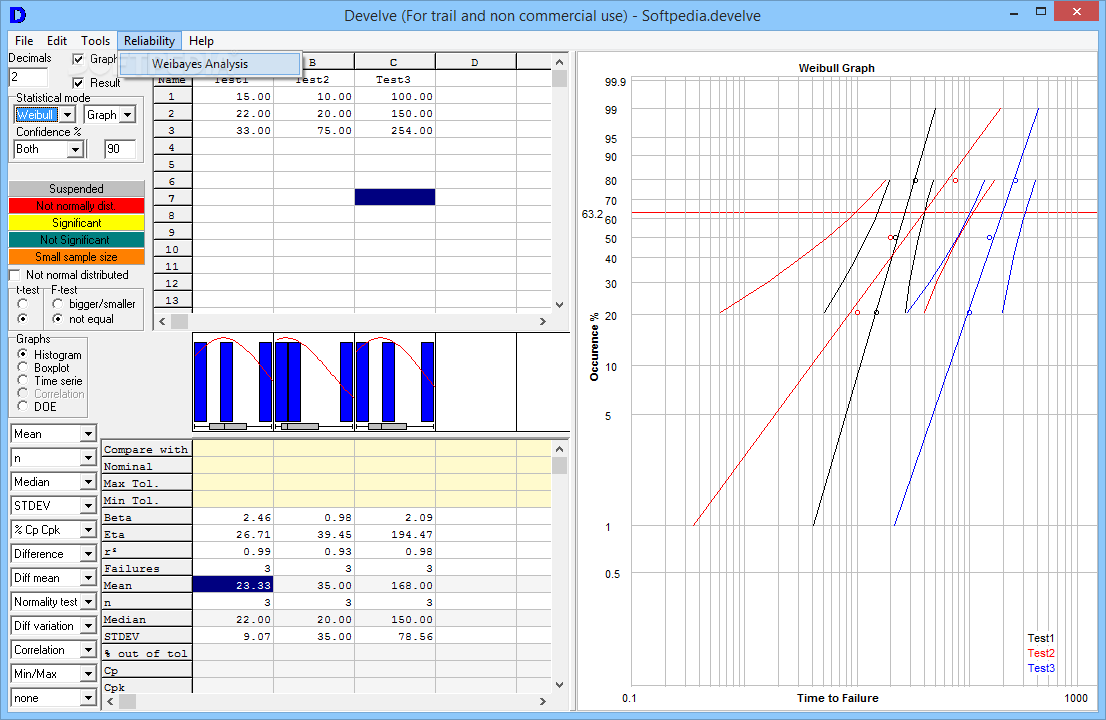Click the results table scroll down arrow
This screenshot has height=720, width=1106.
click(x=559, y=685)
